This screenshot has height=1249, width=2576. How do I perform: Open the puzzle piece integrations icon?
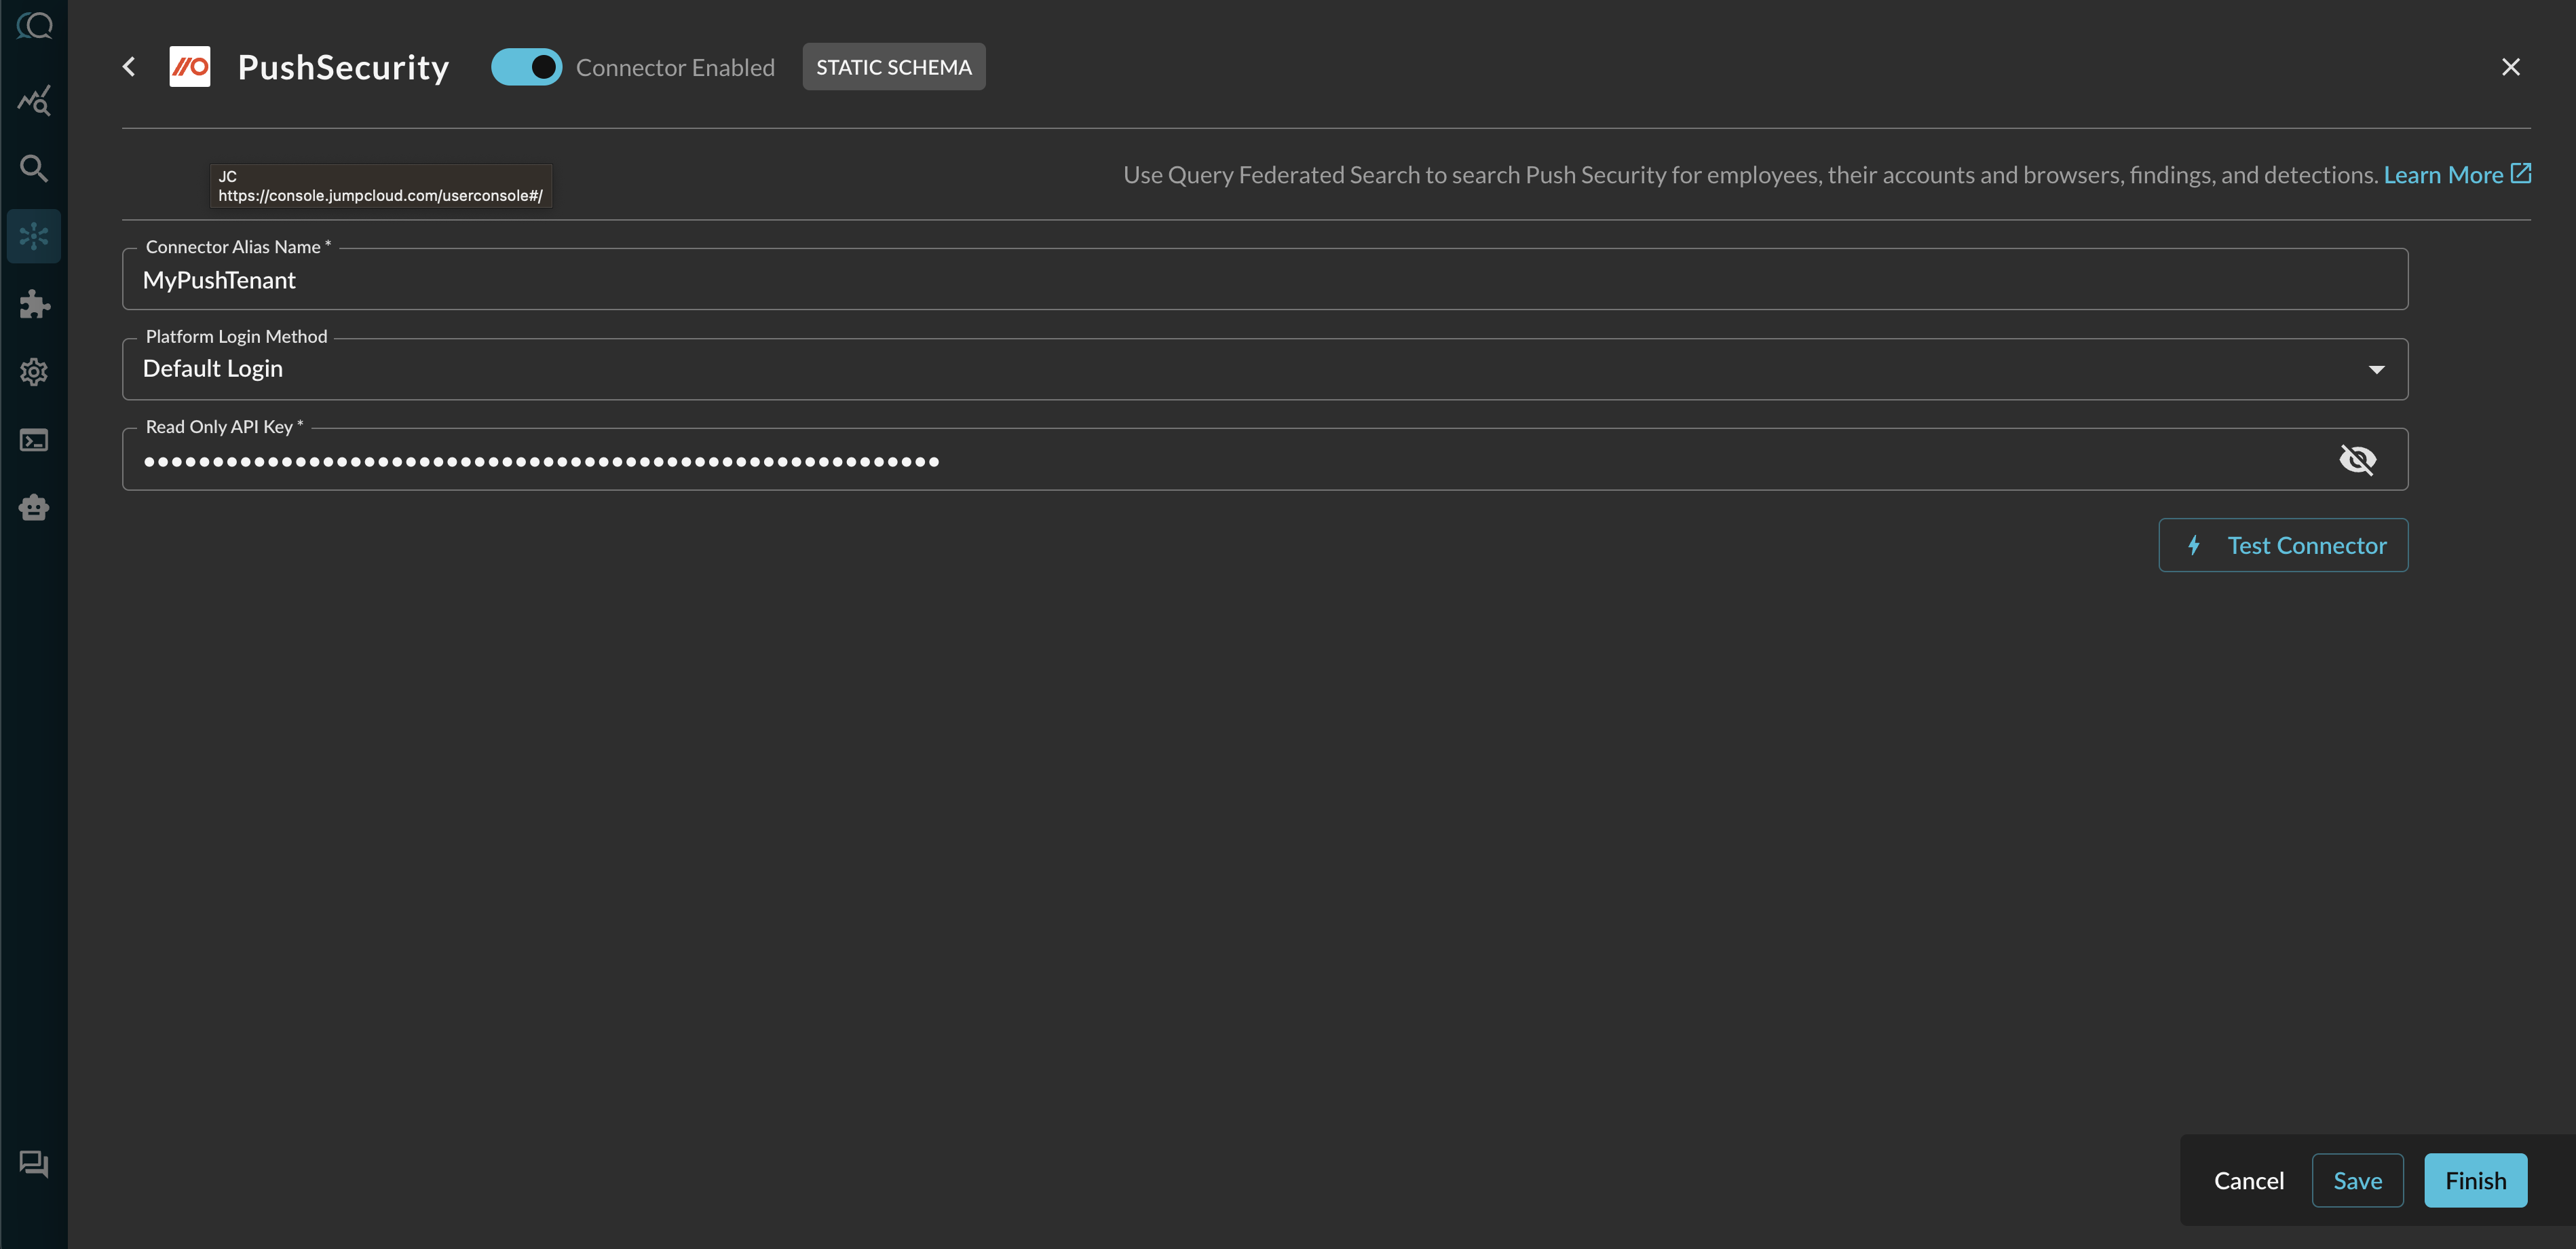34,304
